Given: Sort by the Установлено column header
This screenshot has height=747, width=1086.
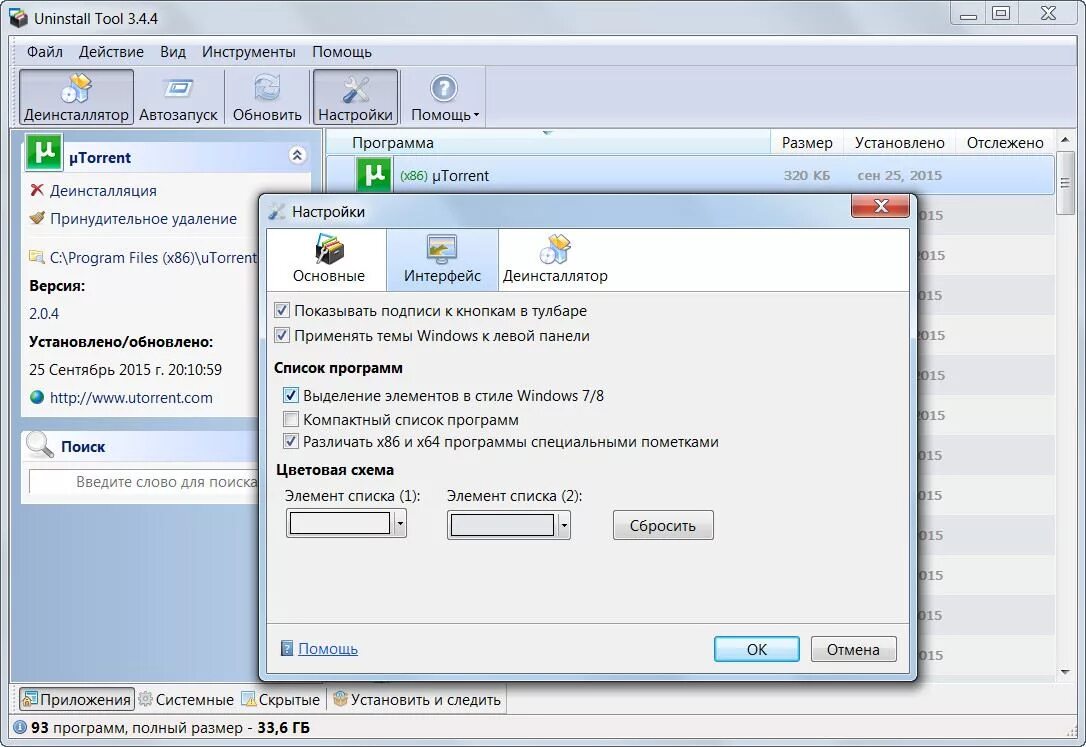Looking at the screenshot, I should click(899, 143).
